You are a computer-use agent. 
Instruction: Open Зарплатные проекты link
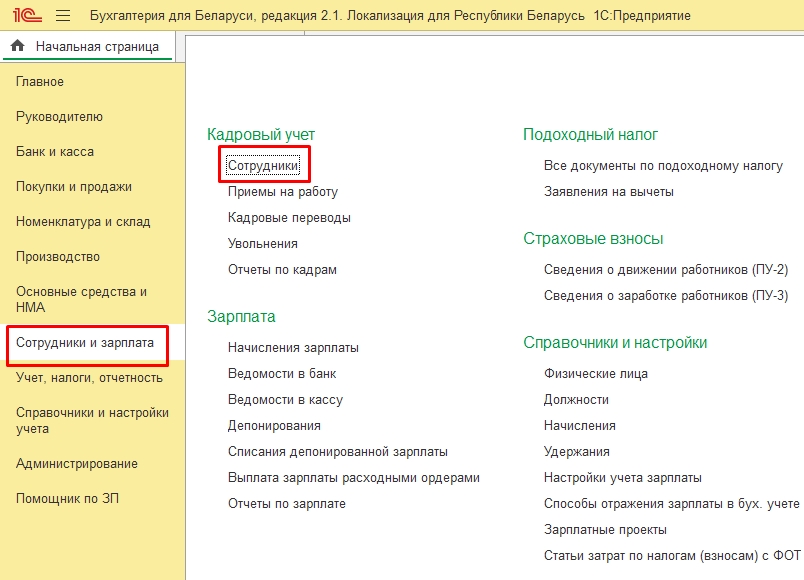coord(606,530)
